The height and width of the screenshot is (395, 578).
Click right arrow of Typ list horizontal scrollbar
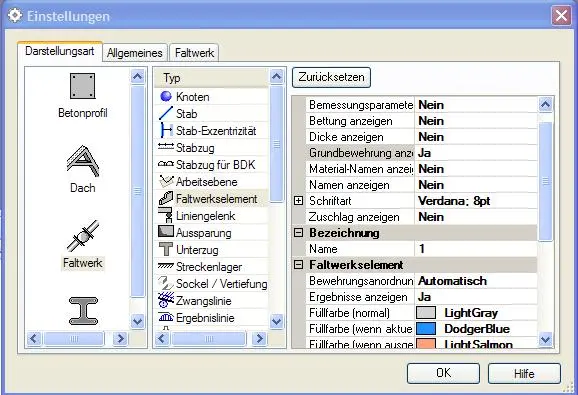tap(260, 338)
